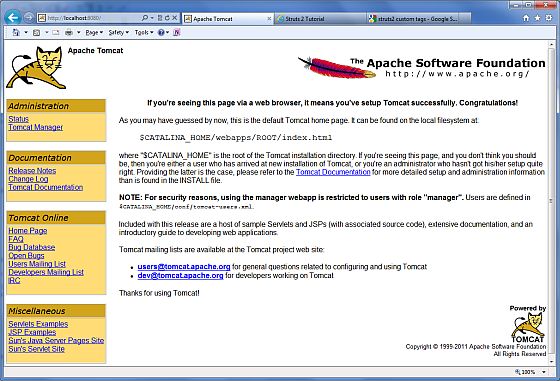
Task: Click the vertical scrollbar thumb
Action: pyautogui.click(x=551, y=201)
